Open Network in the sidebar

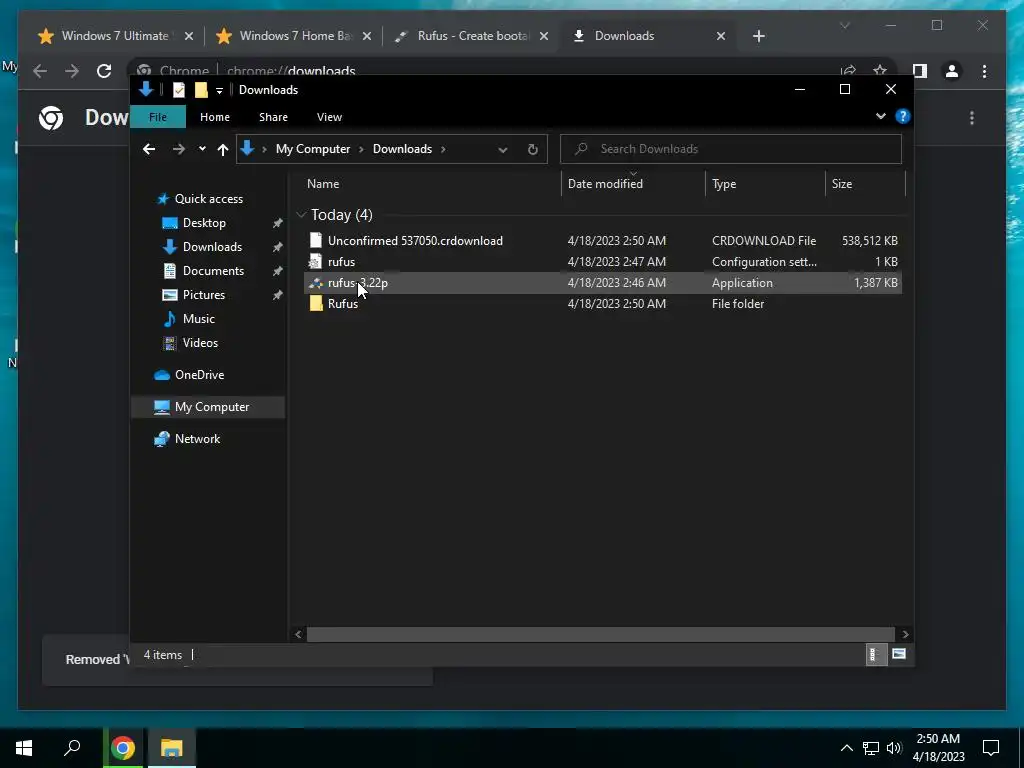click(197, 439)
